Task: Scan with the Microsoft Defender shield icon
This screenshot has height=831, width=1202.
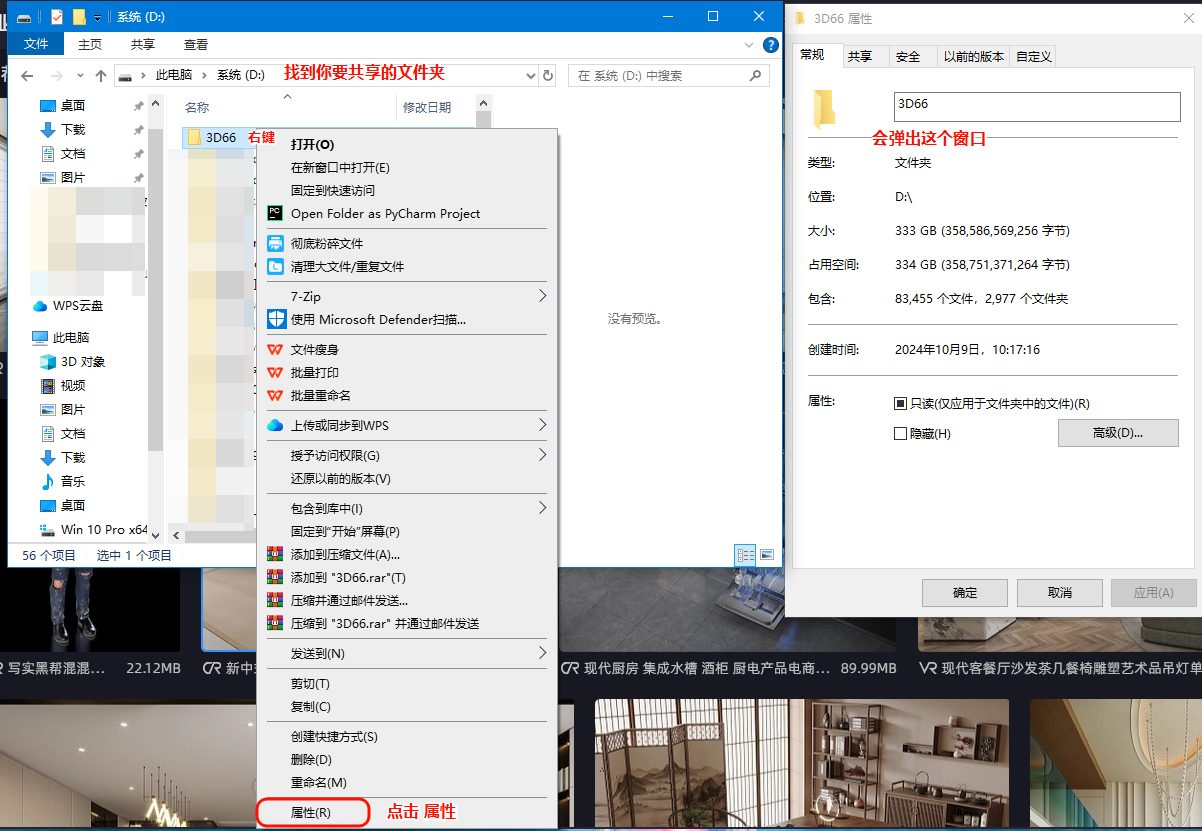Action: [x=276, y=320]
